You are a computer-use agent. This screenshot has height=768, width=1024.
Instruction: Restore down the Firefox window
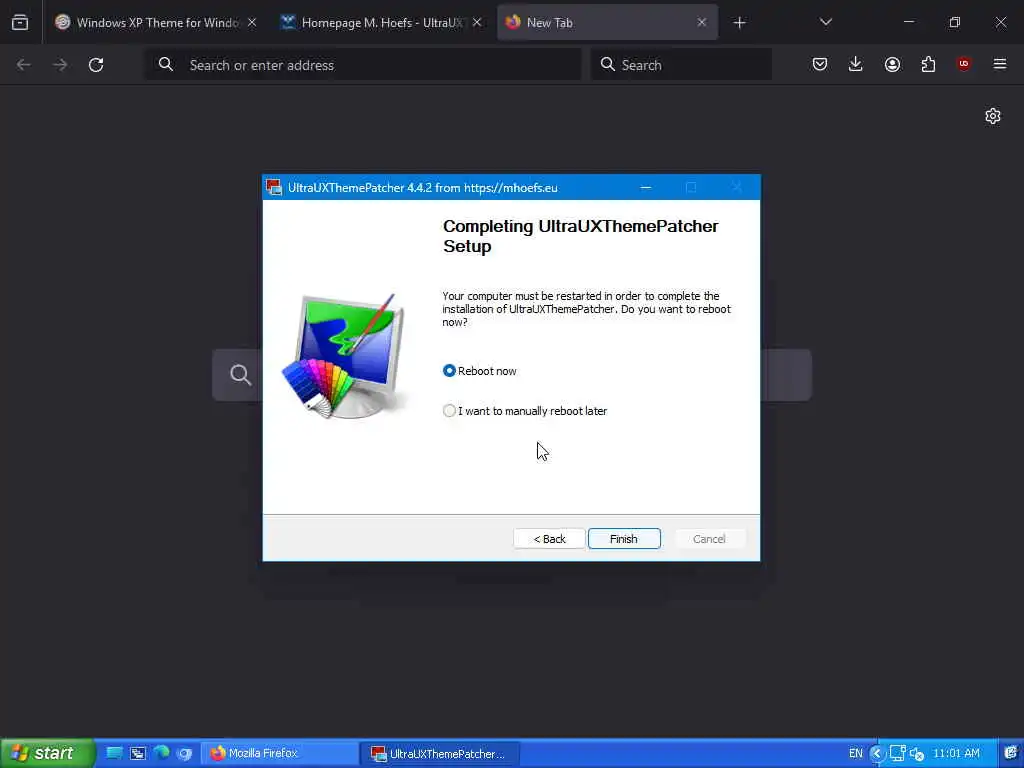click(955, 22)
